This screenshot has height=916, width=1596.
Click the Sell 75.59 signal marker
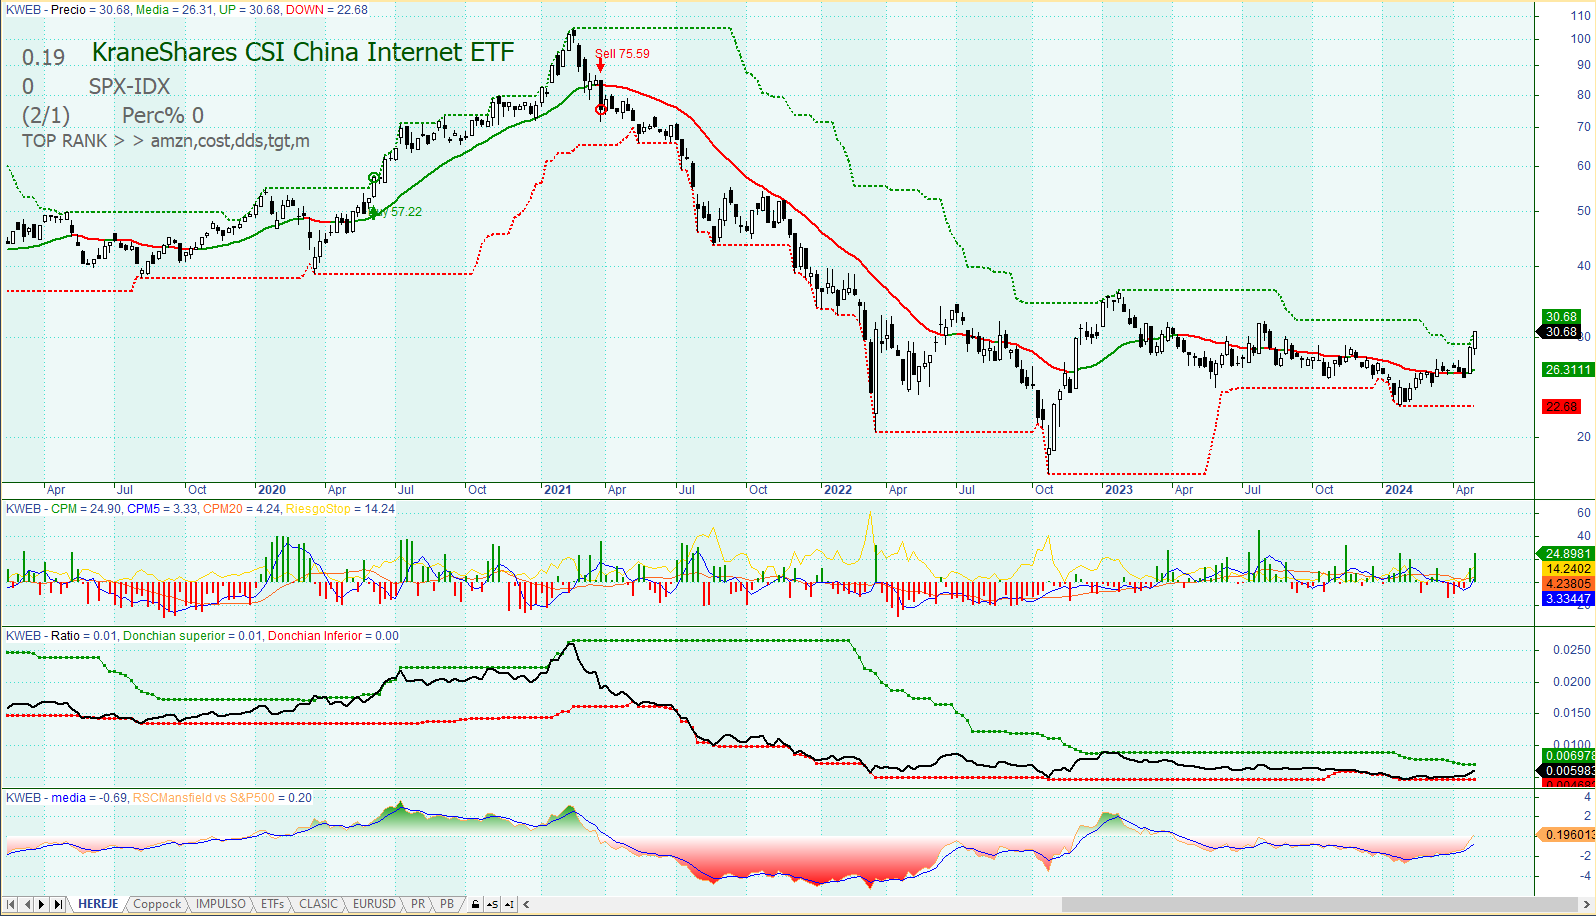[622, 54]
